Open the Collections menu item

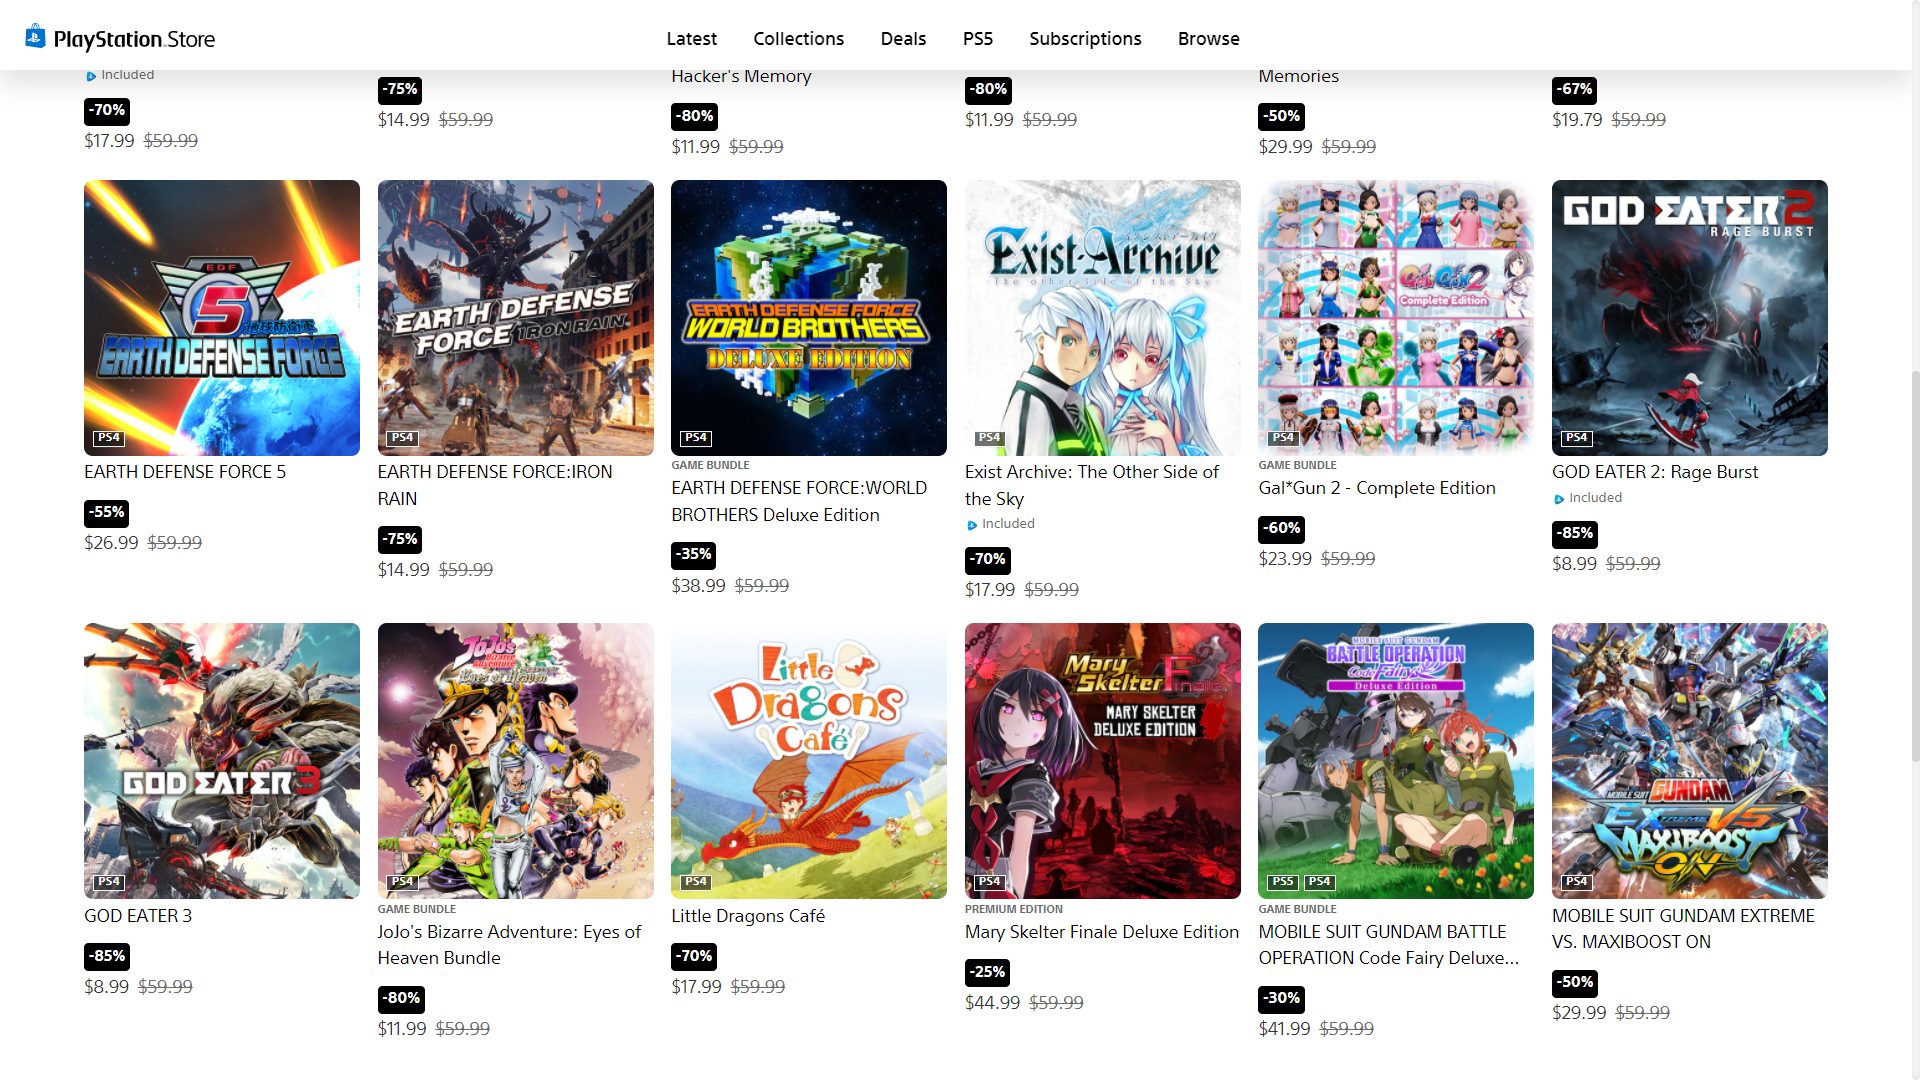coord(798,38)
